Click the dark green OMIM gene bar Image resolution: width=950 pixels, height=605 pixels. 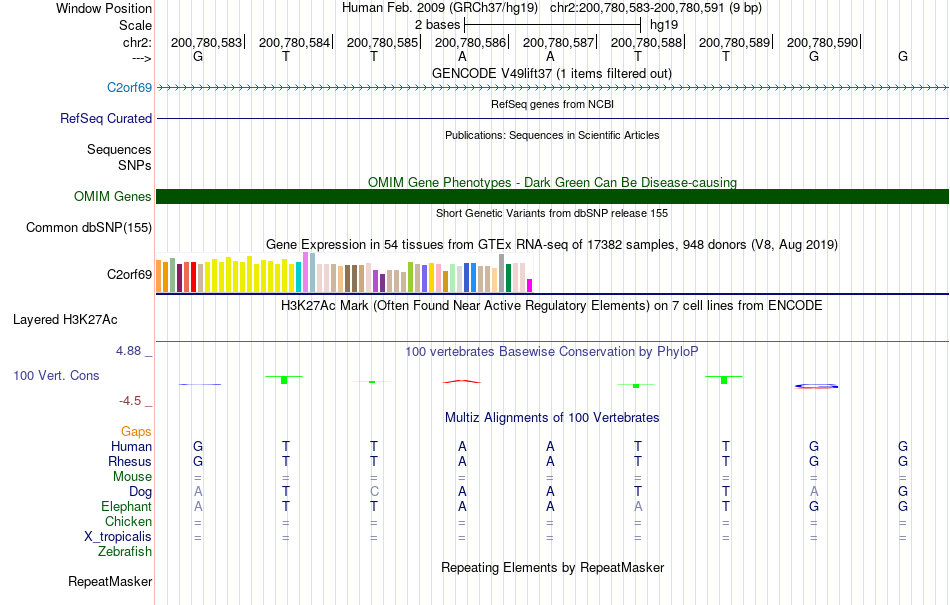[x=552, y=196]
